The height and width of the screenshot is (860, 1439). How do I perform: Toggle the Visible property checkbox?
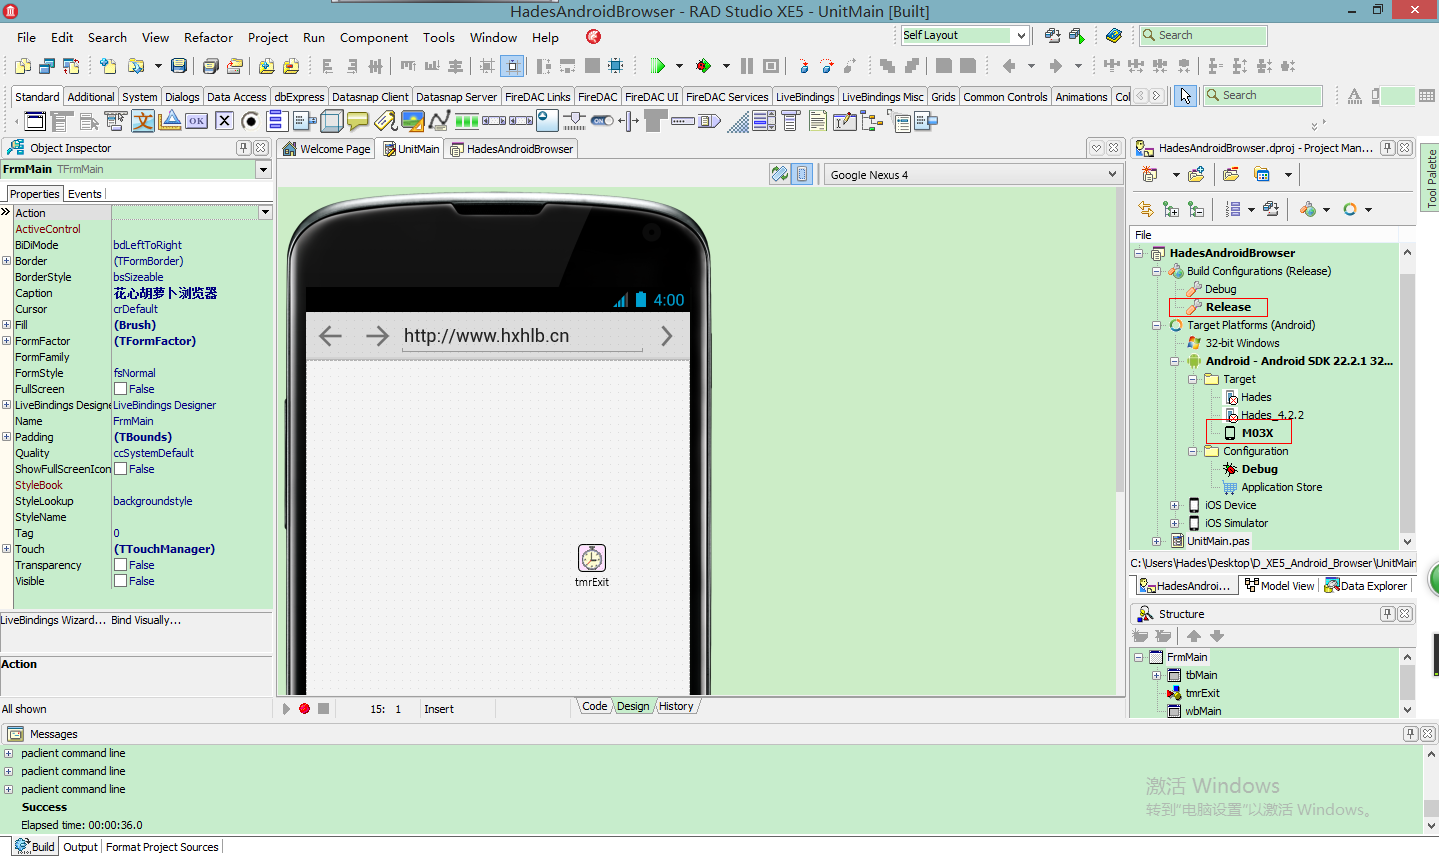pyautogui.click(x=120, y=581)
